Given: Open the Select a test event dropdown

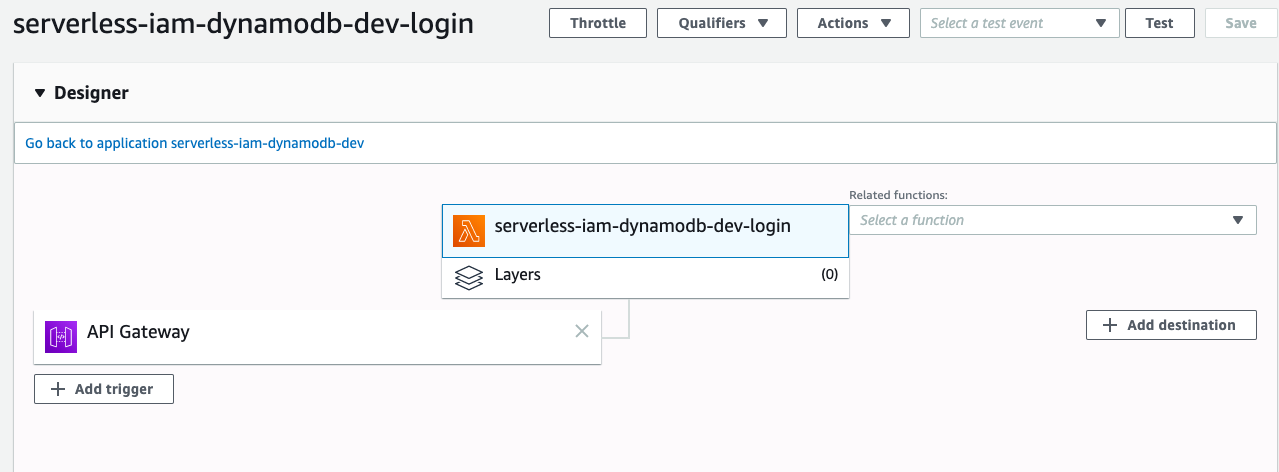Looking at the screenshot, I should 1019,23.
